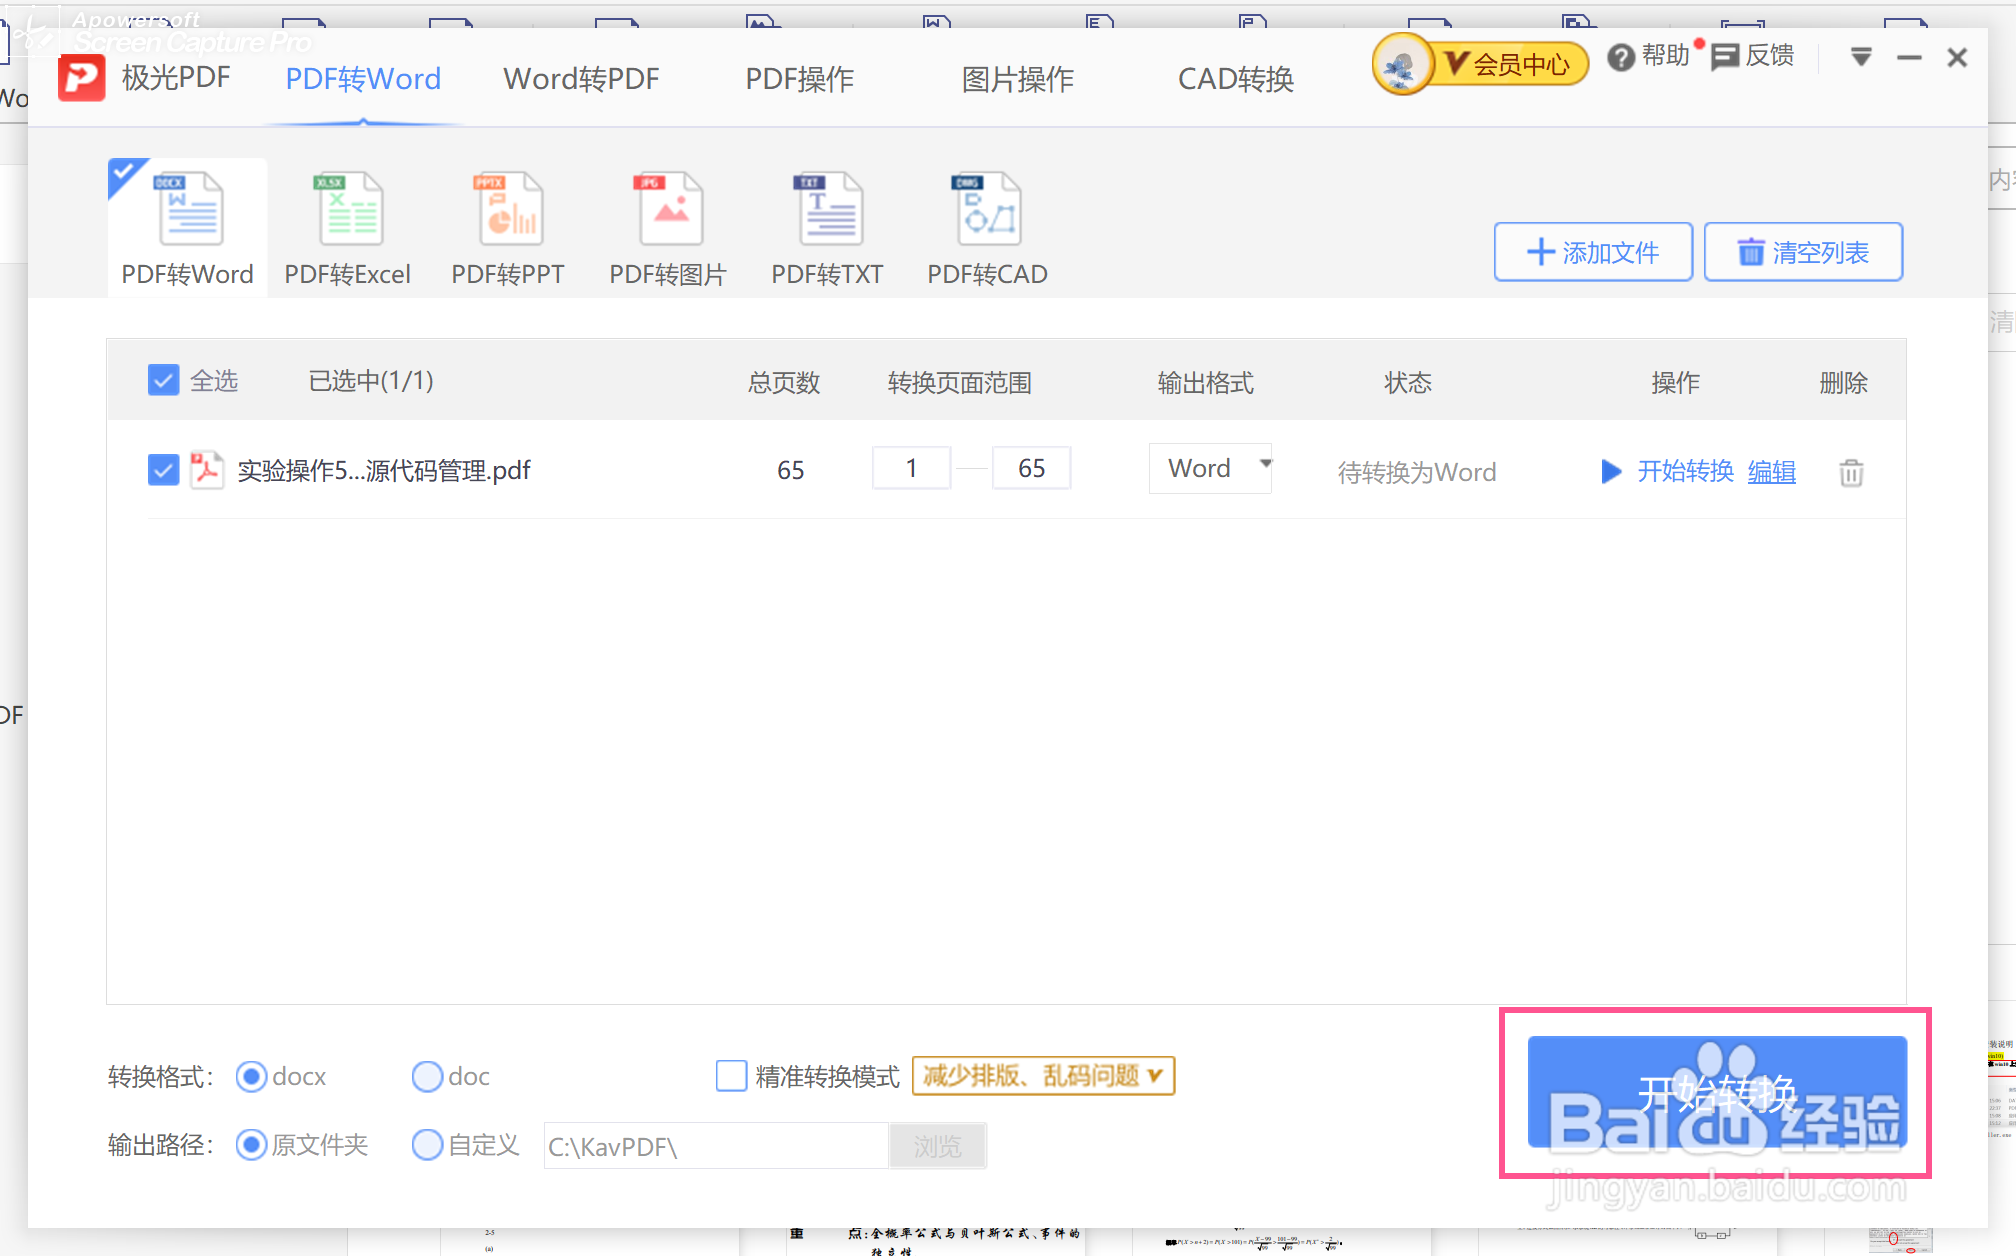The image size is (2016, 1256).
Task: Open the Word output format dropdown
Action: pos(1210,468)
